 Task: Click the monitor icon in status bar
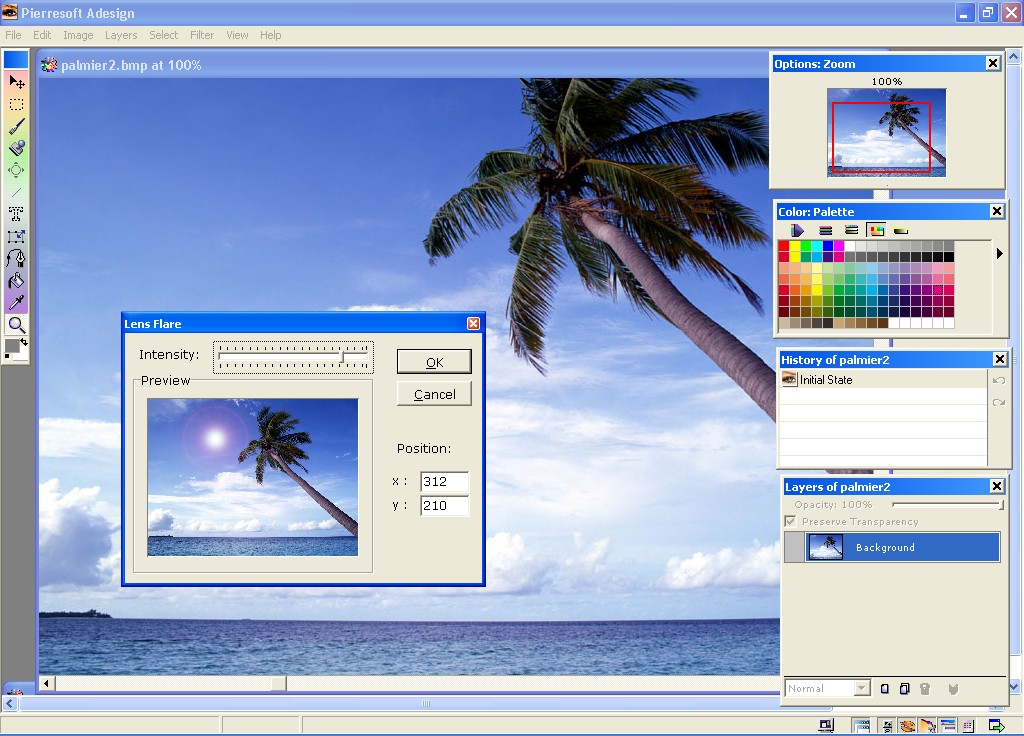pyautogui.click(x=826, y=726)
